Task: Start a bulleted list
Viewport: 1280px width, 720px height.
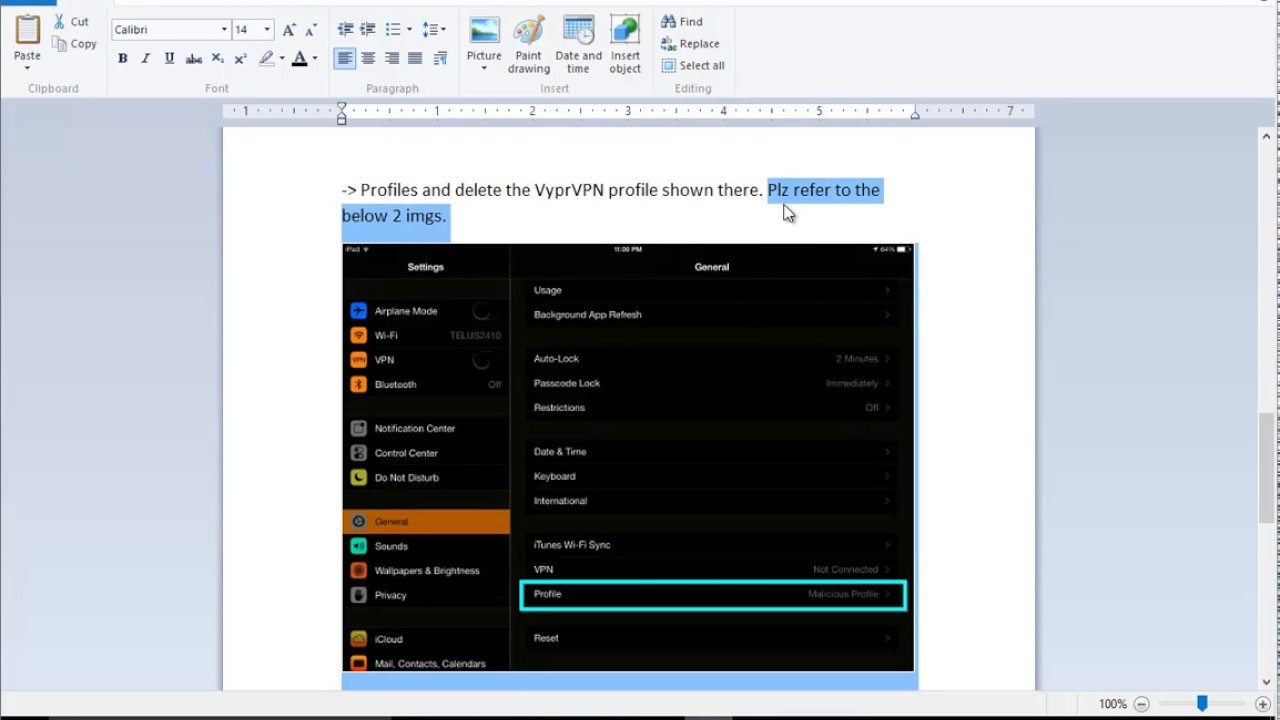Action: click(393, 30)
